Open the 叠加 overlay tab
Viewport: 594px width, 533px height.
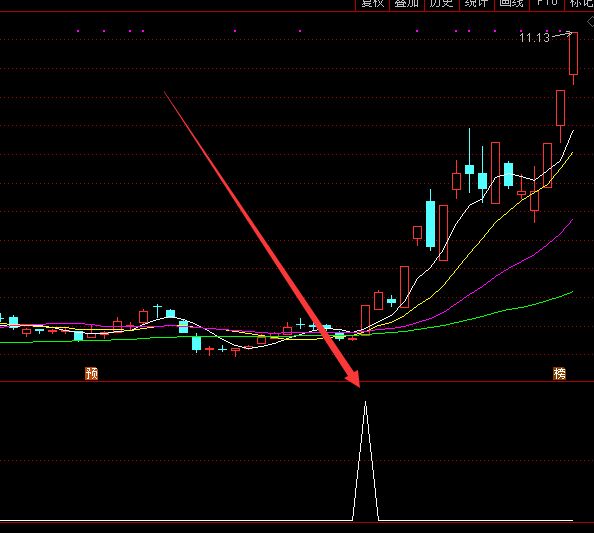click(407, 4)
